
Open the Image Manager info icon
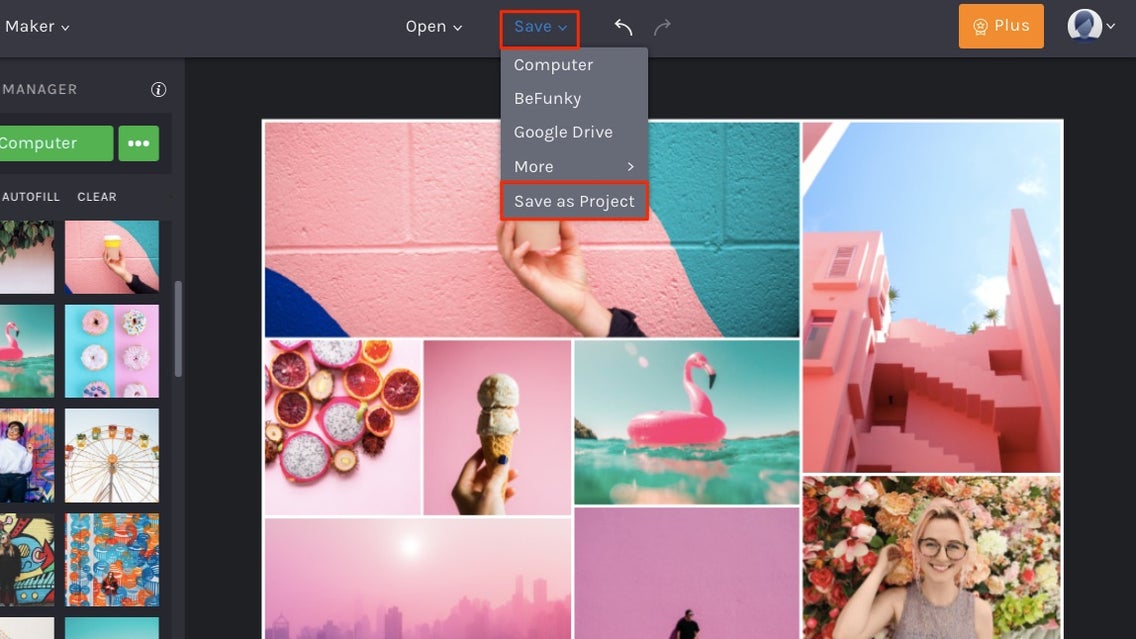(x=159, y=89)
